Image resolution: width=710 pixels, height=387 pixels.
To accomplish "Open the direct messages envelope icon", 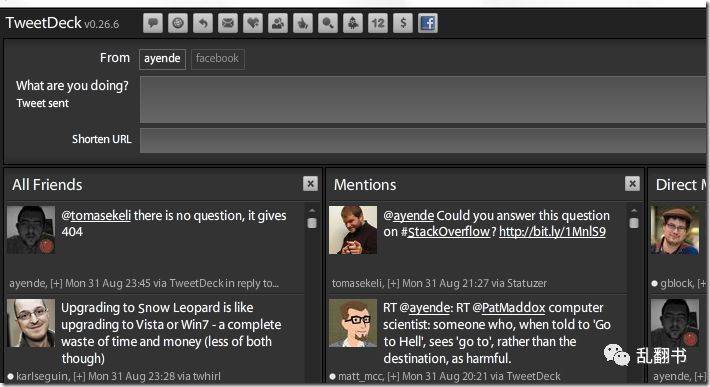I will (x=228, y=23).
